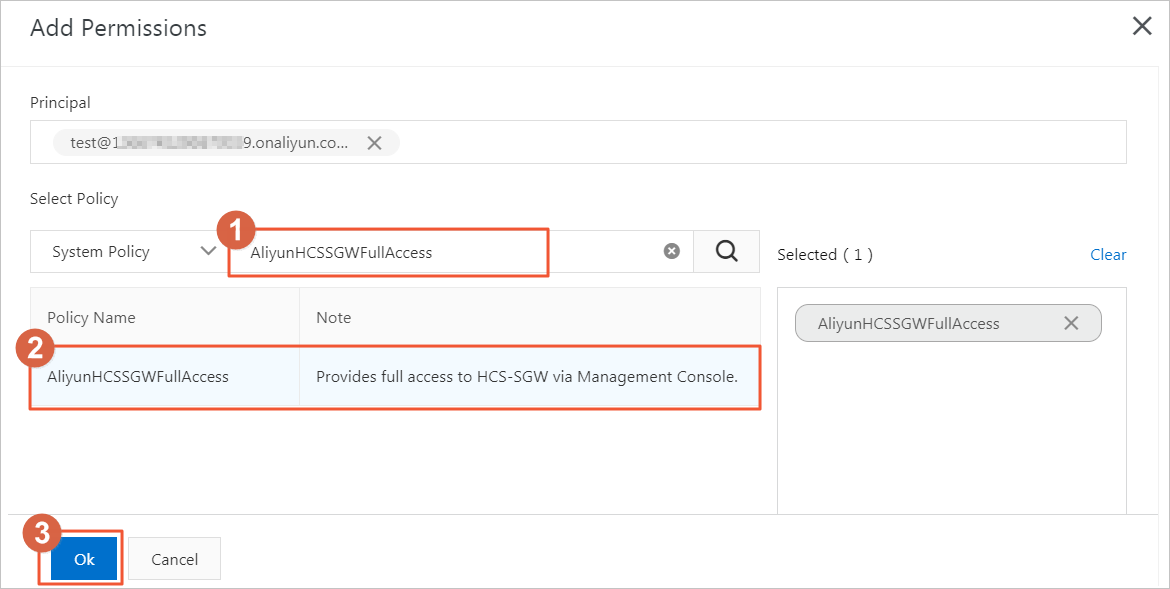Remove the test principal tag

point(375,143)
